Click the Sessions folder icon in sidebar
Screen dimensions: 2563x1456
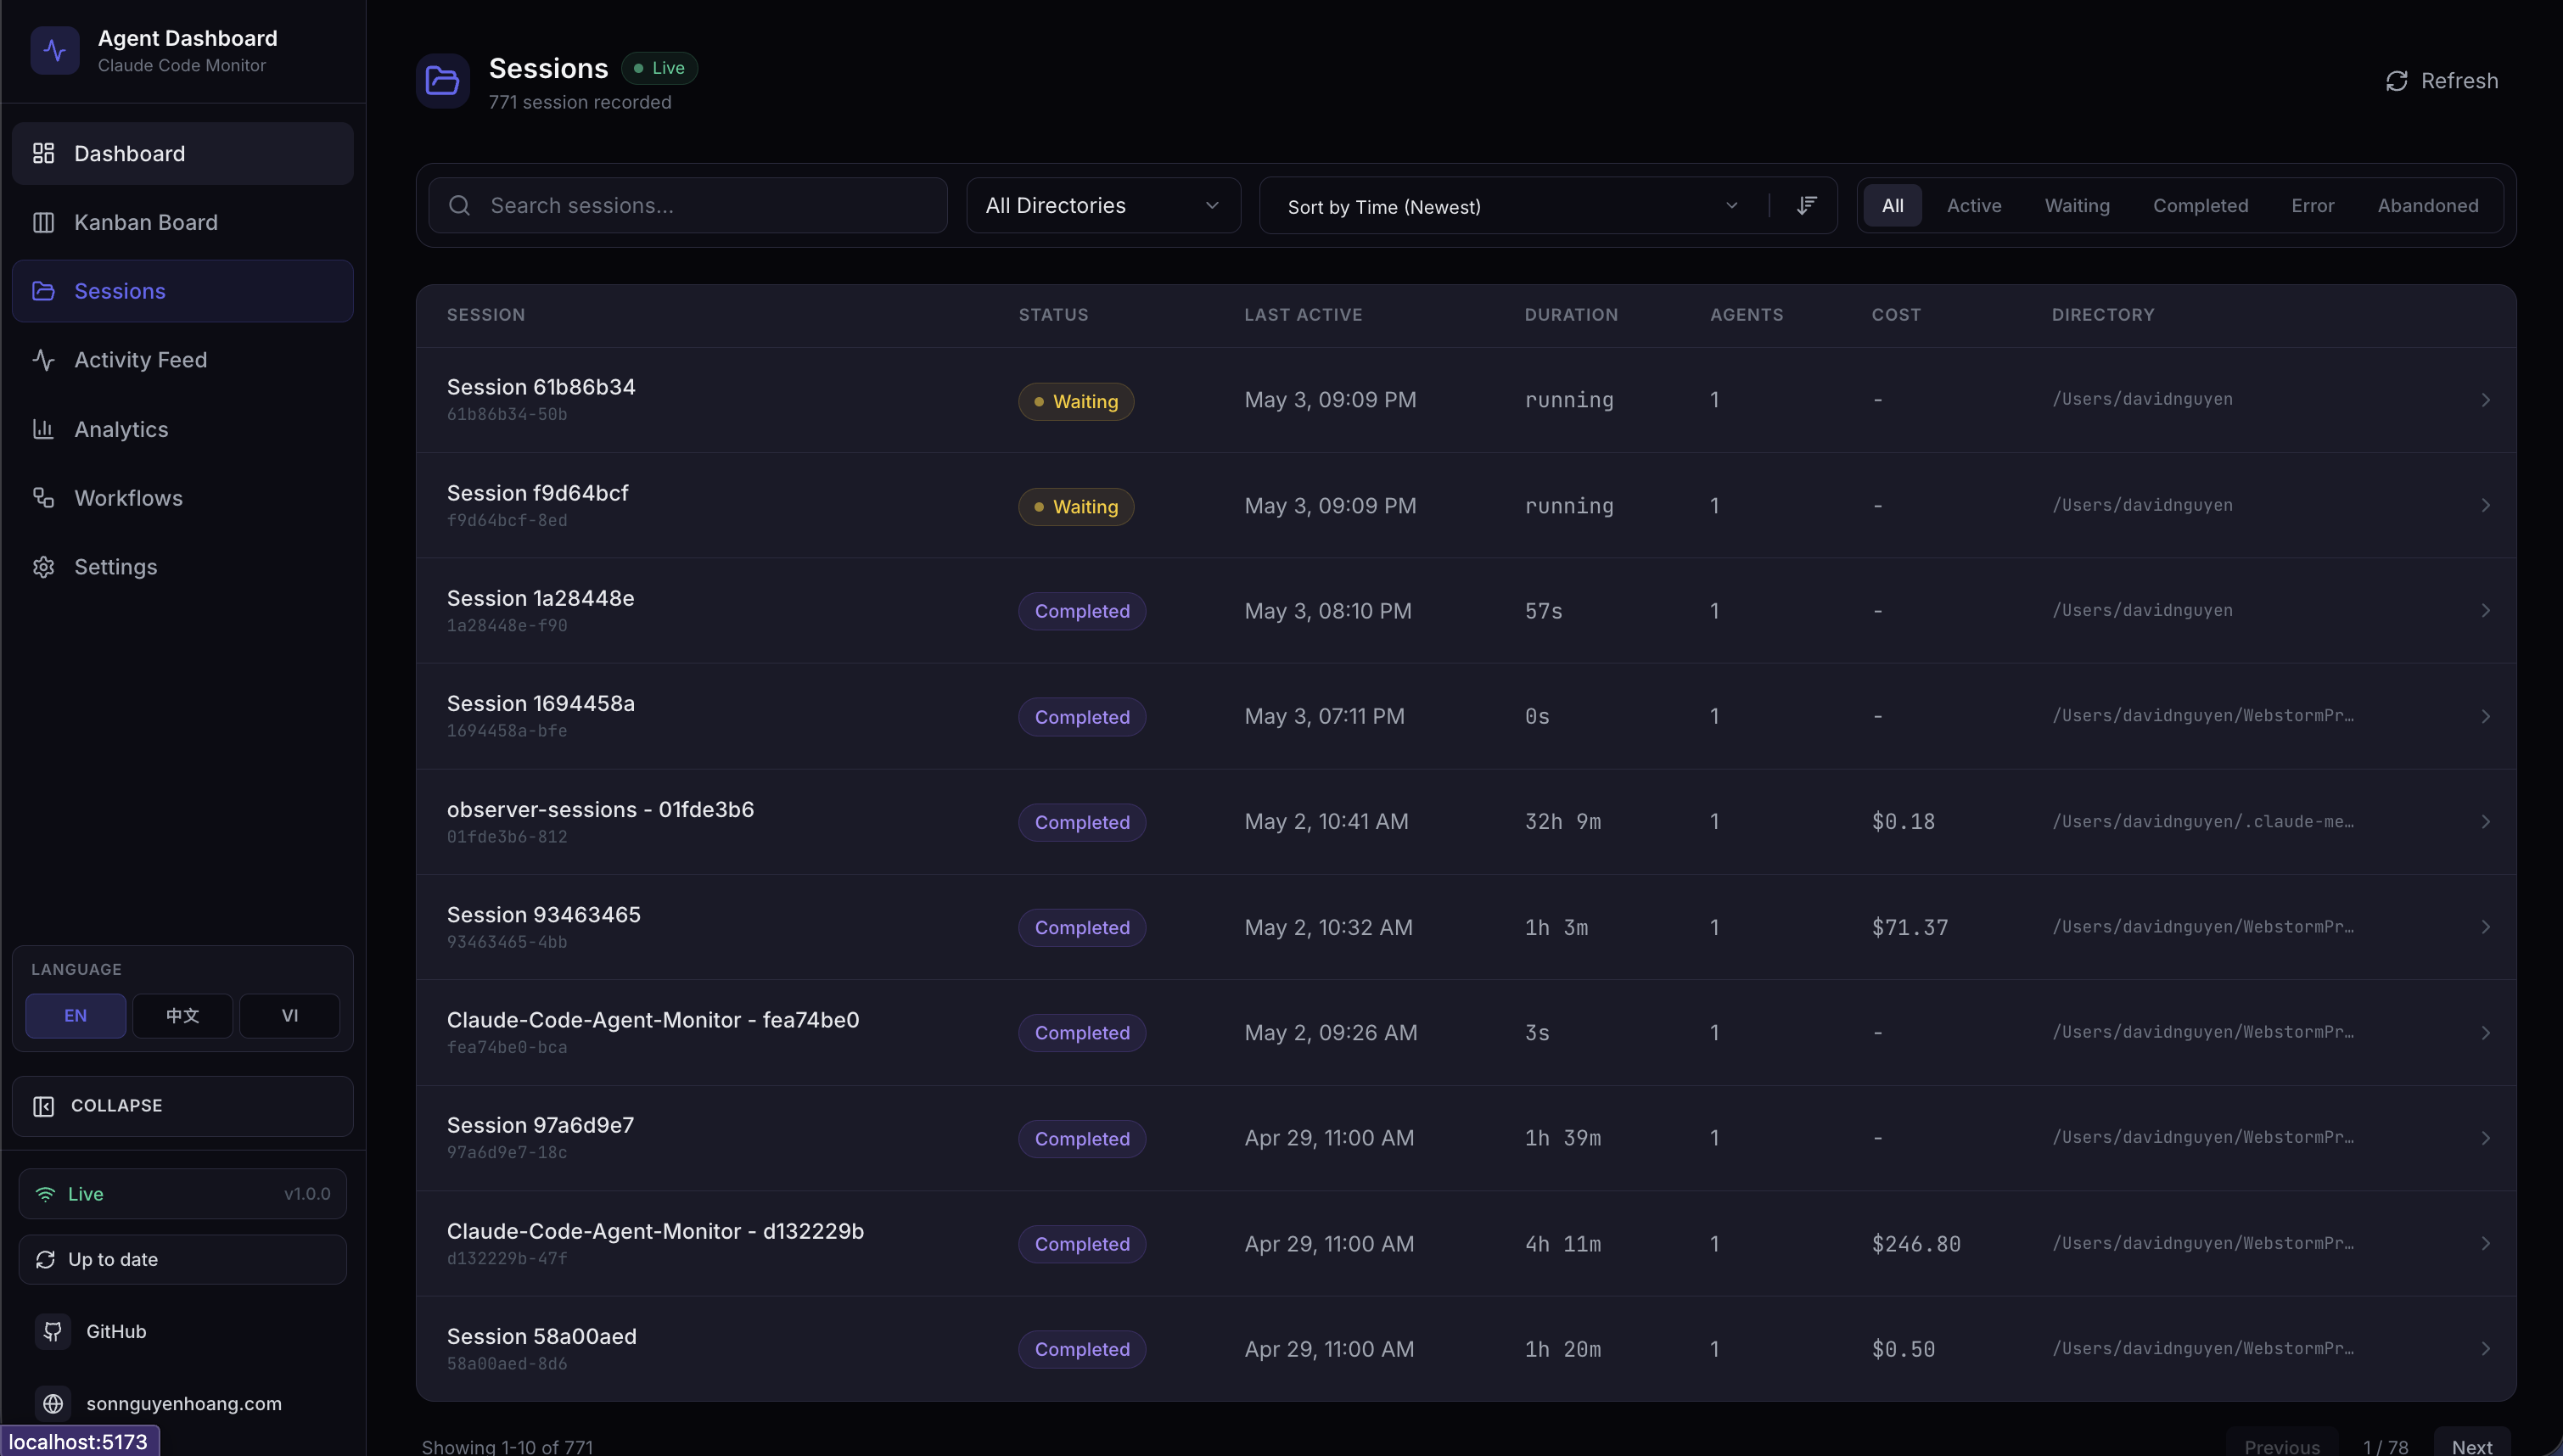pos(43,291)
